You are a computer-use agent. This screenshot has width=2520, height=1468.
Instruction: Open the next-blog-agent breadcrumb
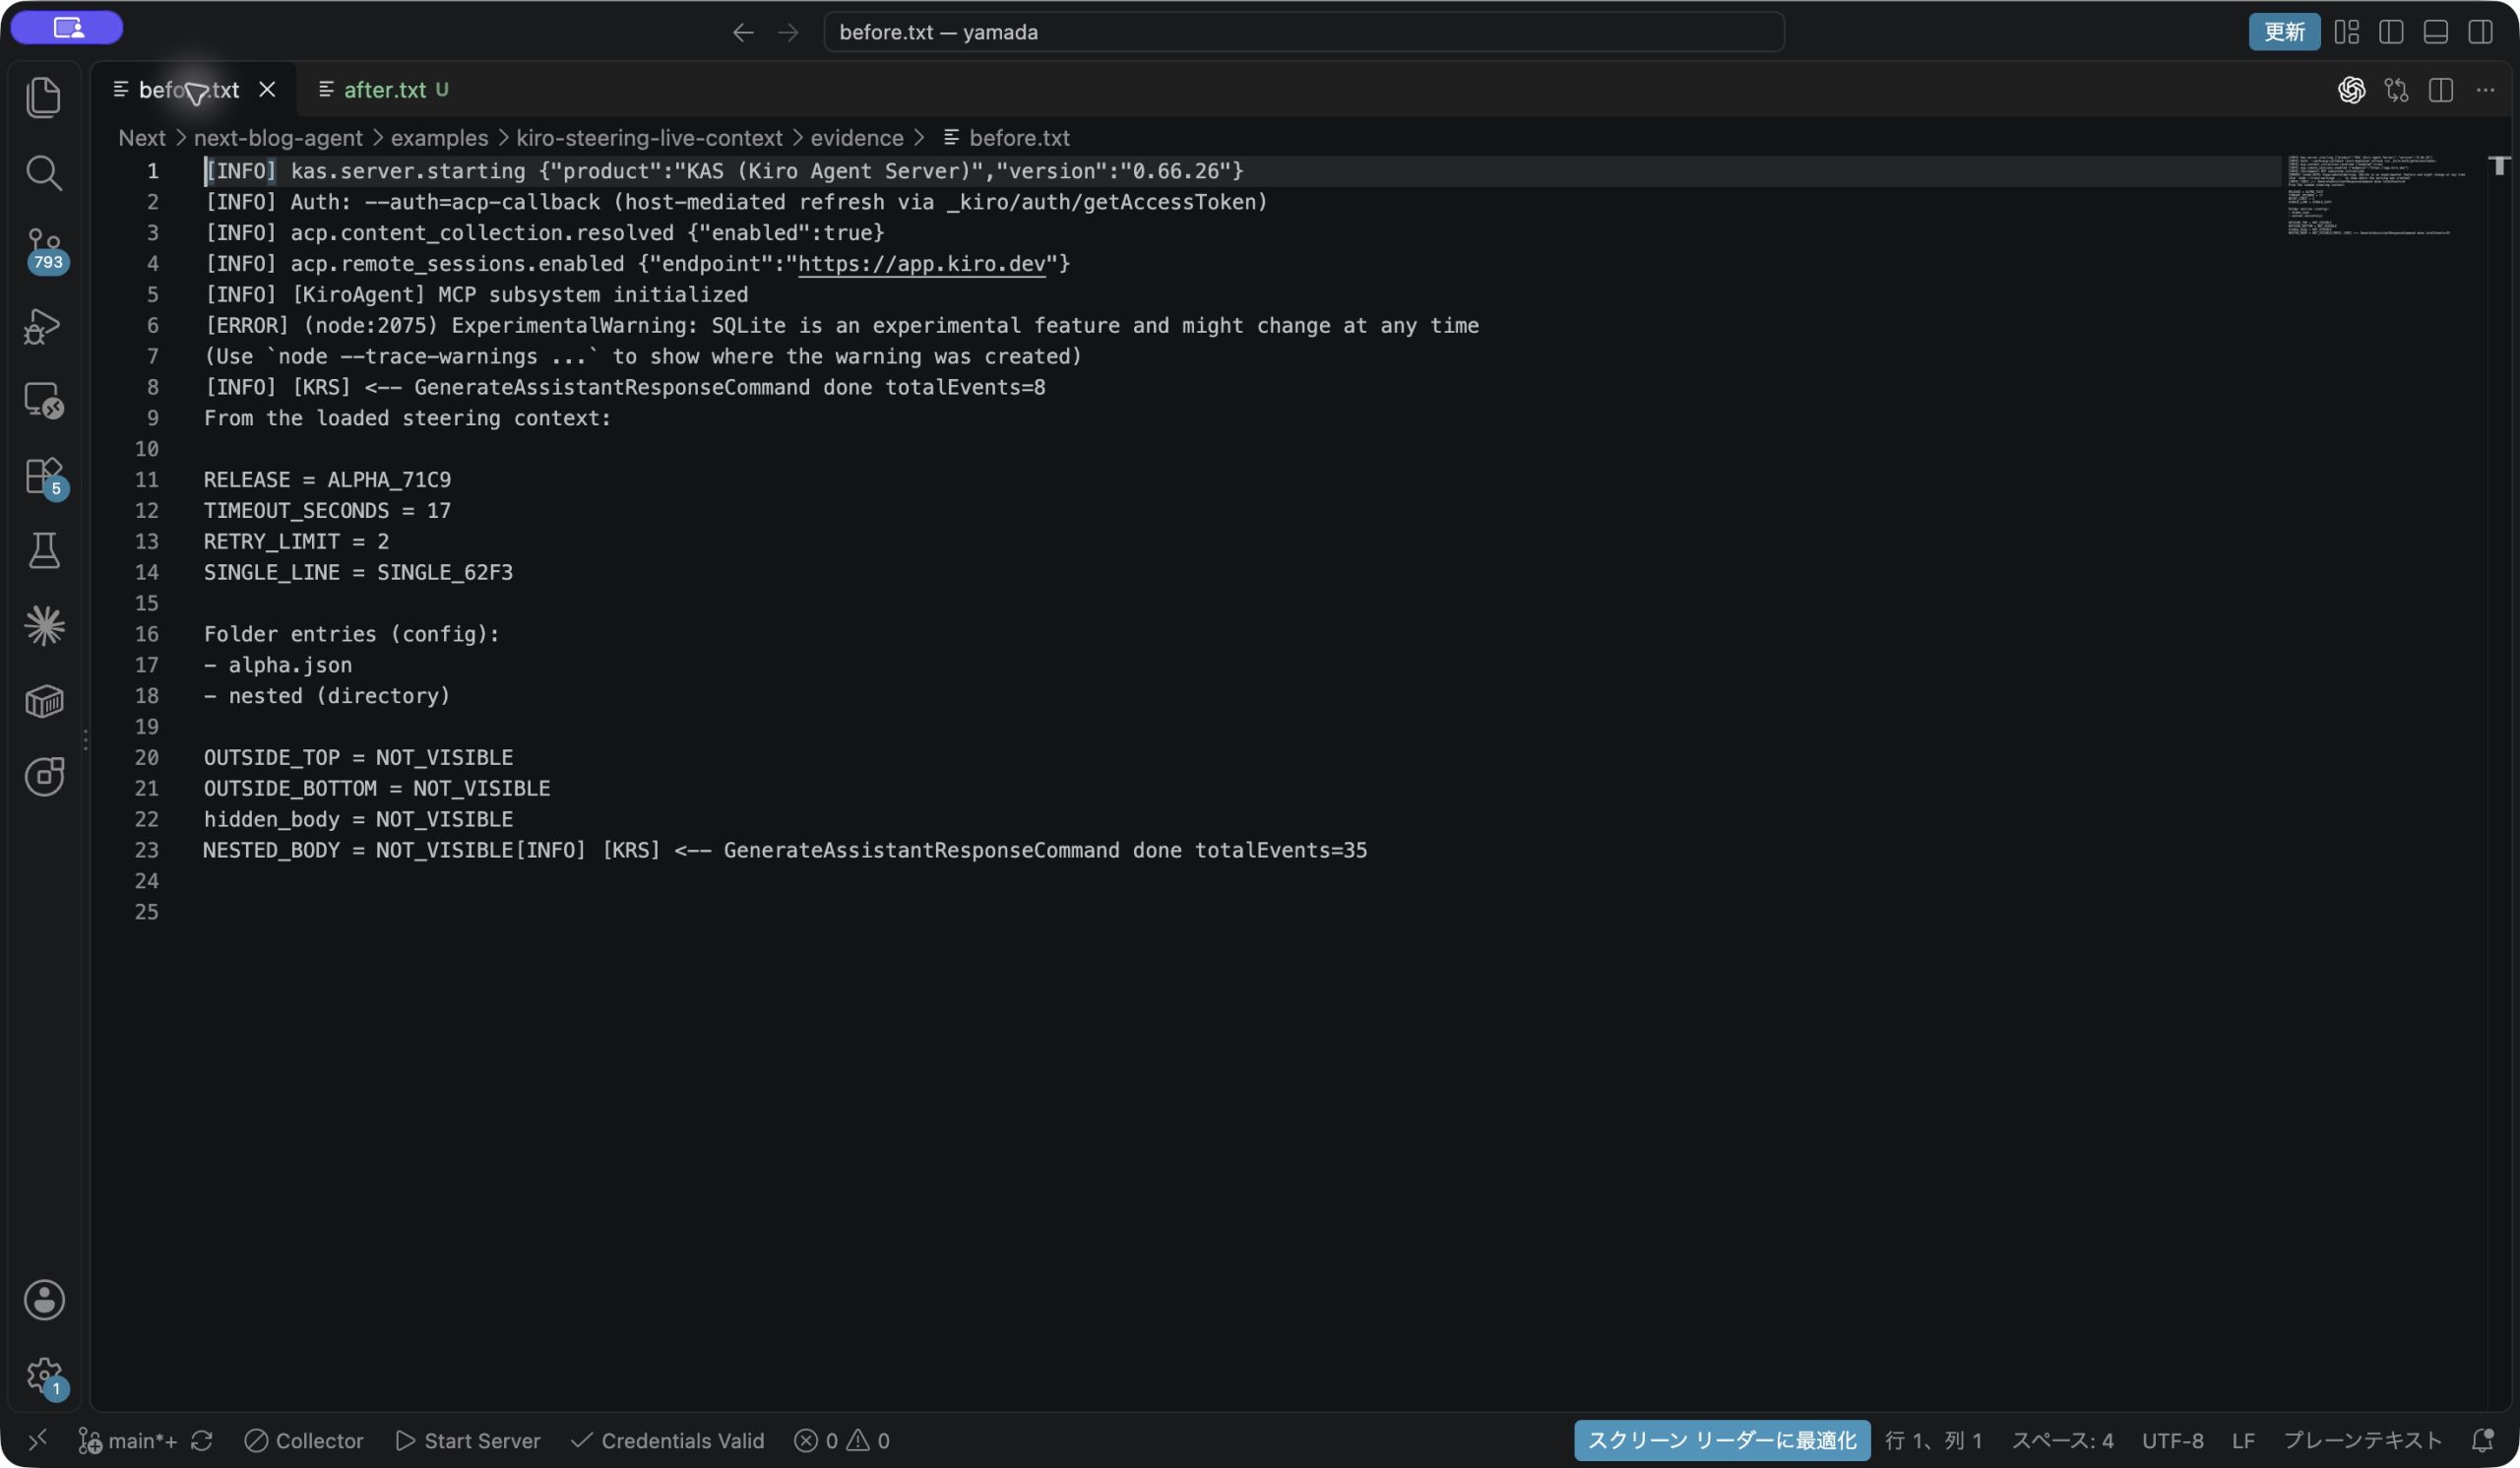point(278,138)
